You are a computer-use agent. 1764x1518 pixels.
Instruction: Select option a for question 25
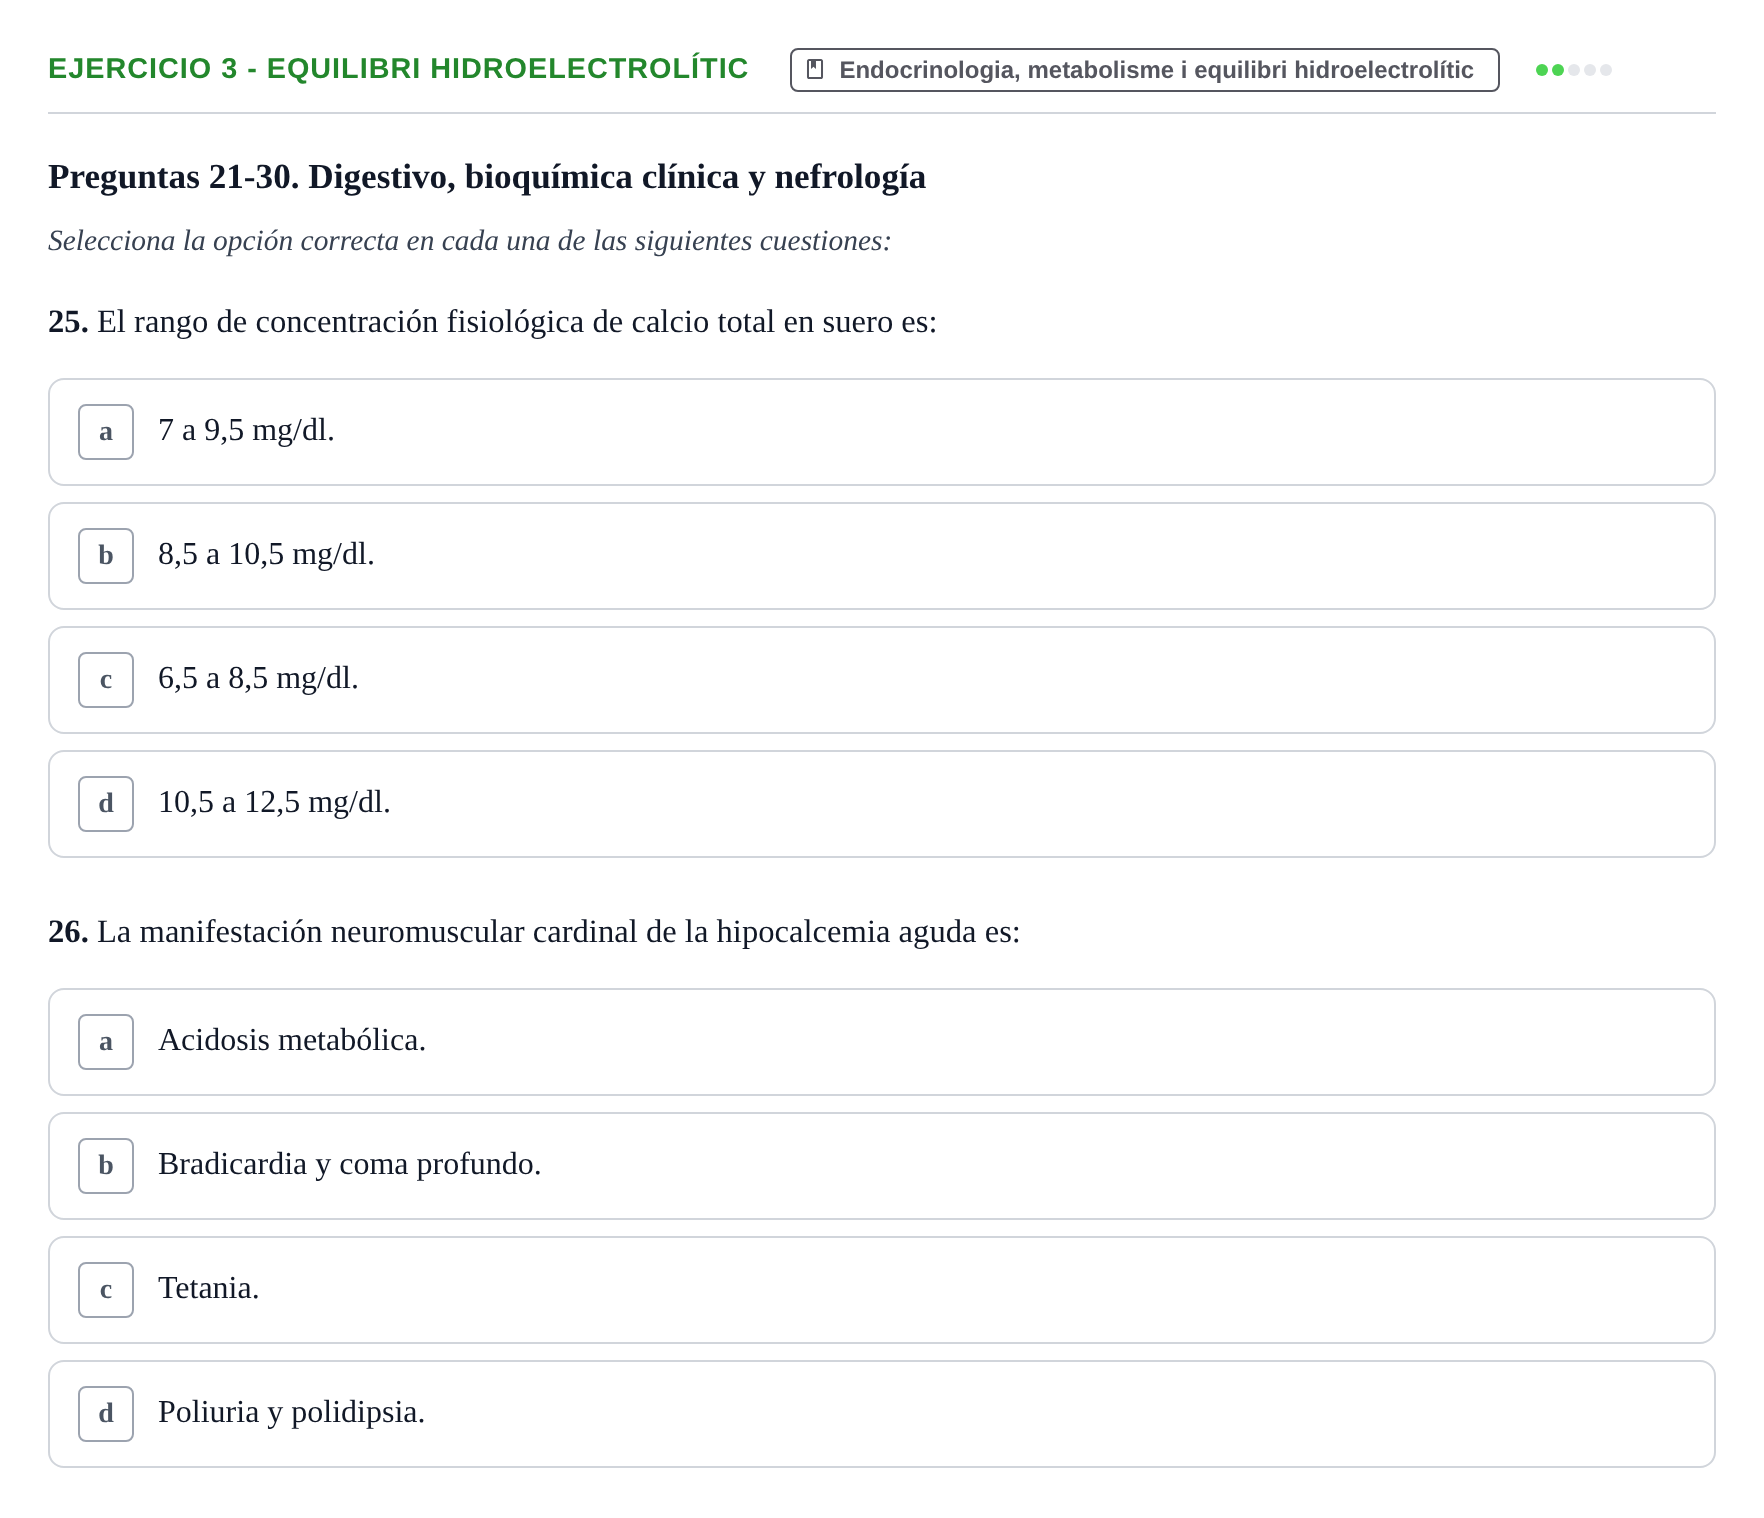pyautogui.click(x=881, y=432)
